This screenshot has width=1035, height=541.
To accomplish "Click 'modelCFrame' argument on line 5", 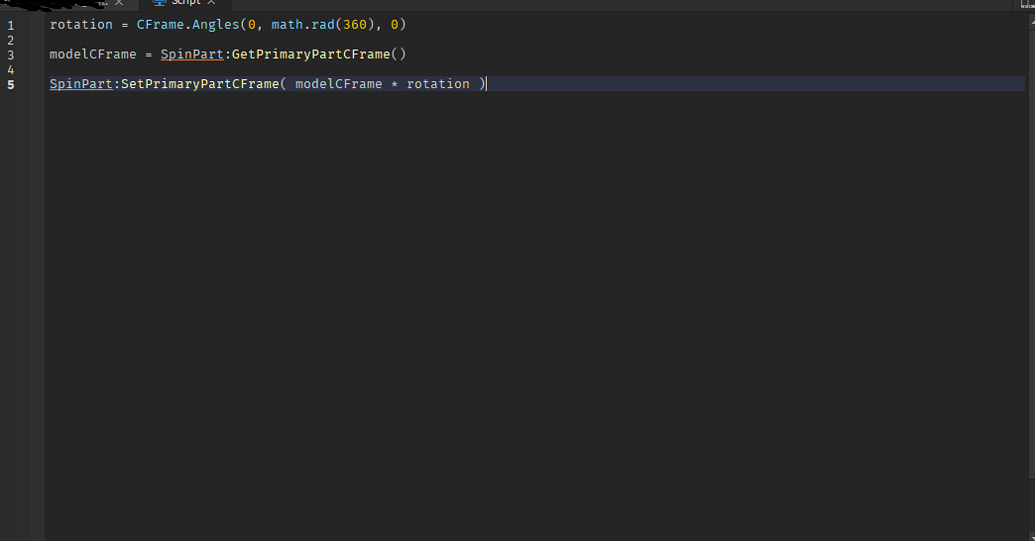I will point(339,84).
